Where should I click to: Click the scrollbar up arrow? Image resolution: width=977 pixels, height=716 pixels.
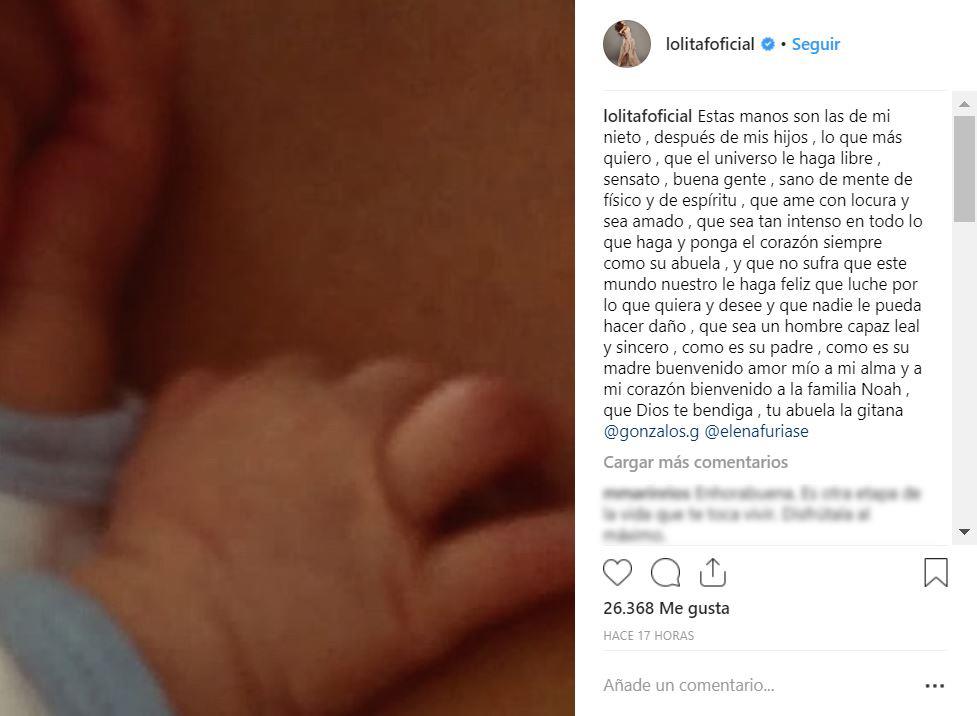[x=964, y=104]
